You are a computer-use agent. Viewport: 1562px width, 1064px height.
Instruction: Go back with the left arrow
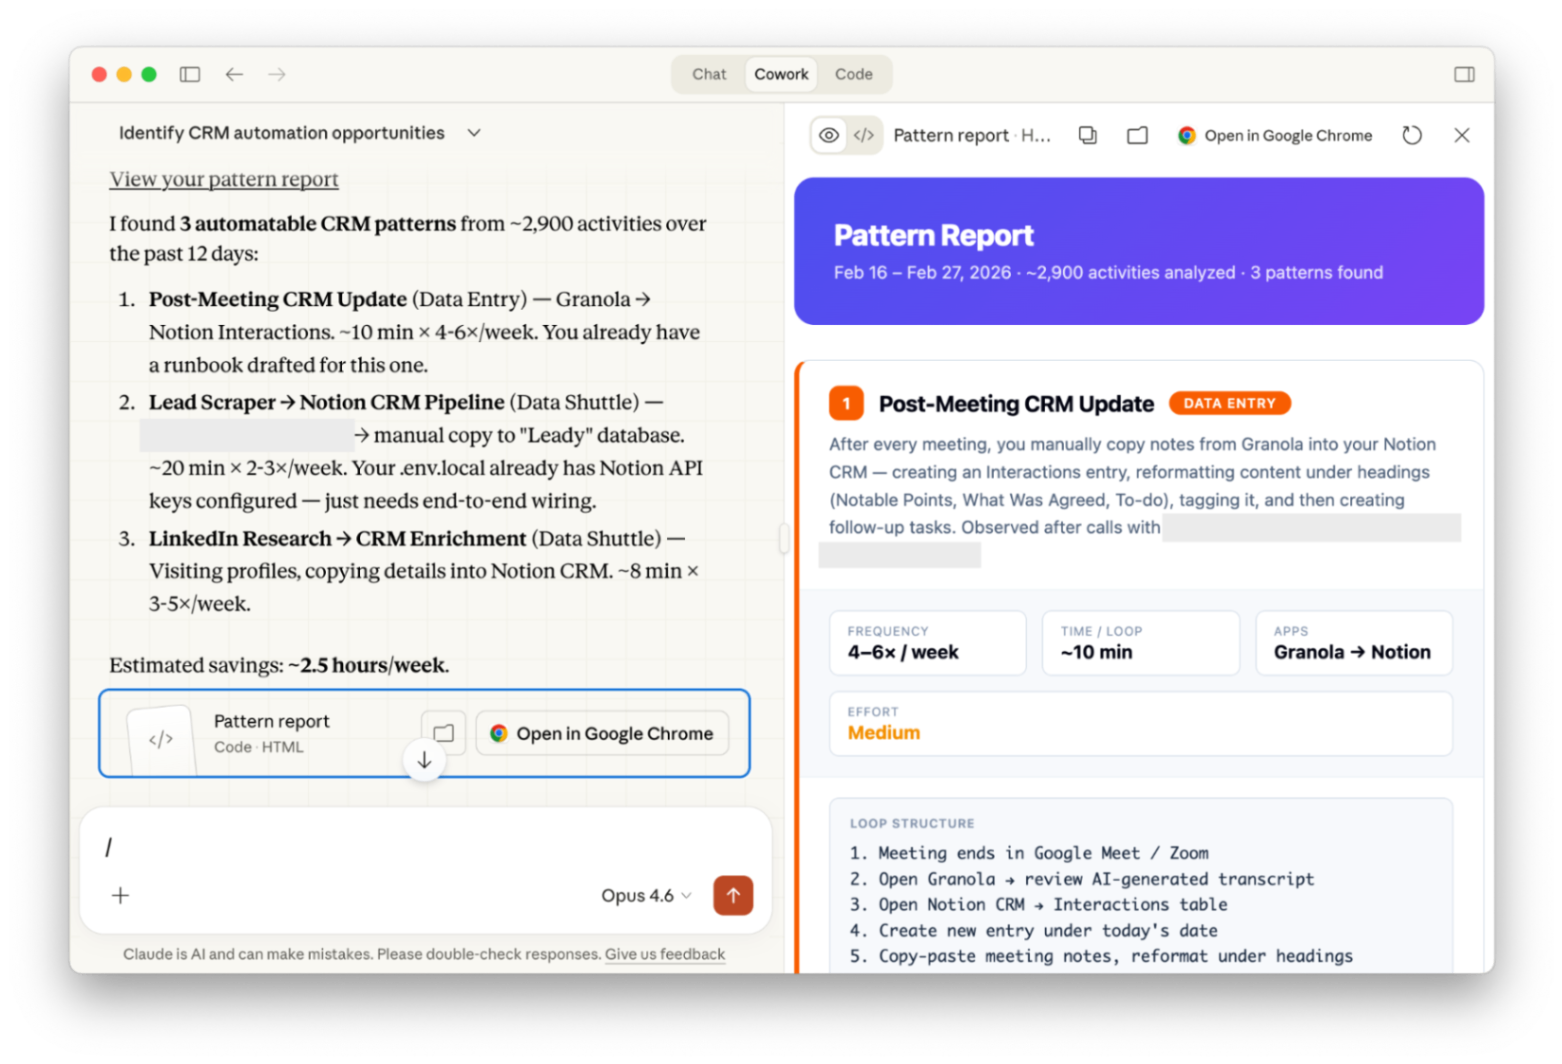pyautogui.click(x=234, y=74)
